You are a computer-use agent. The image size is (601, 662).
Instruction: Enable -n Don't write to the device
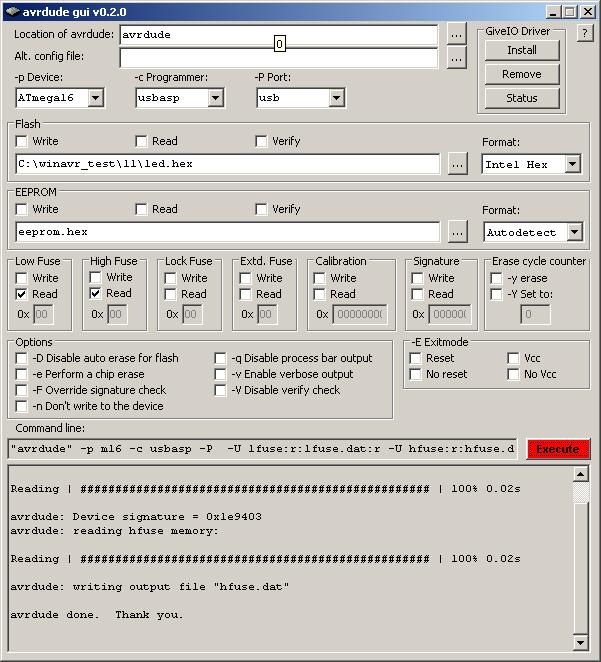click(x=21, y=406)
